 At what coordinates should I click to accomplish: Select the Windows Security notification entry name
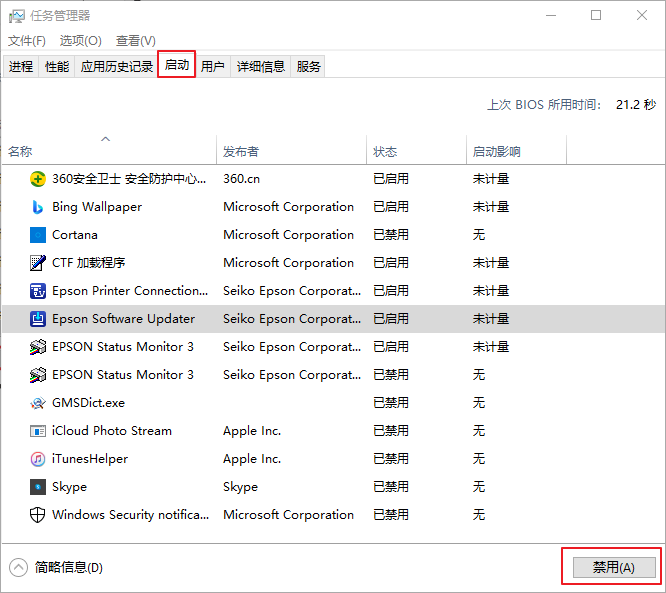[130, 515]
